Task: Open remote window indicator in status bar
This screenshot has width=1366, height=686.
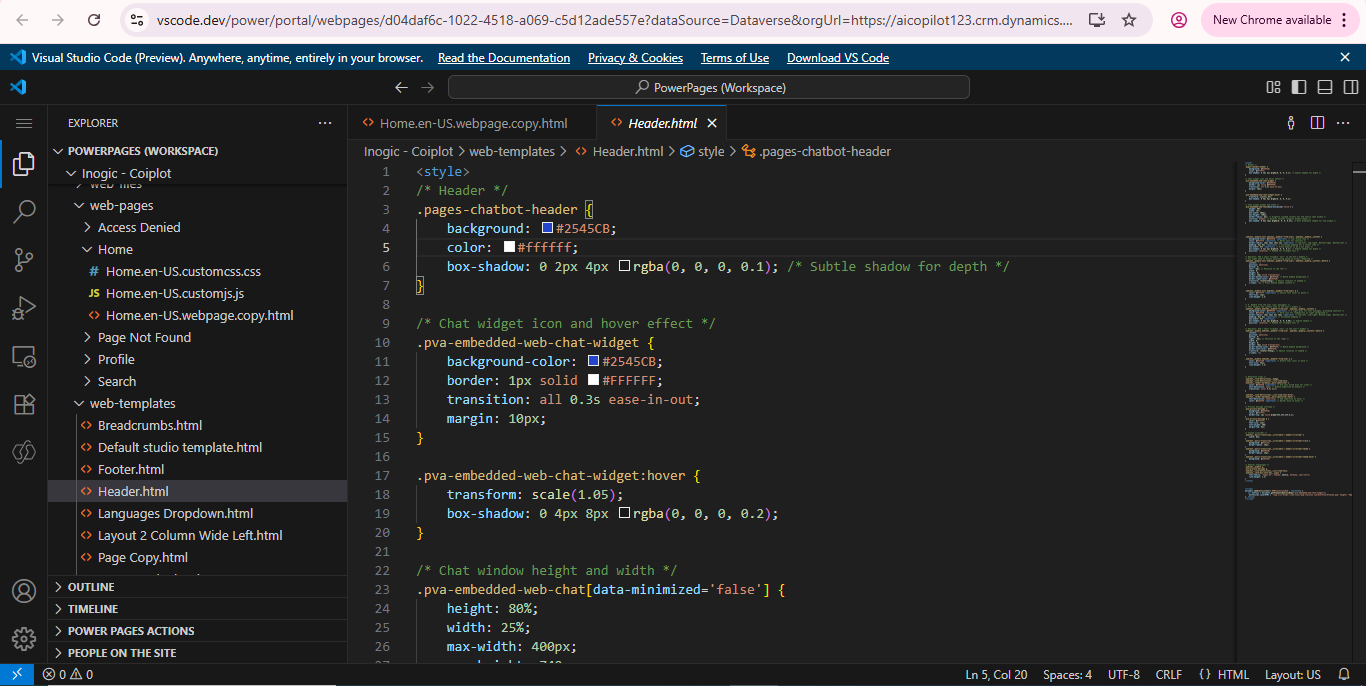Action: [17, 674]
